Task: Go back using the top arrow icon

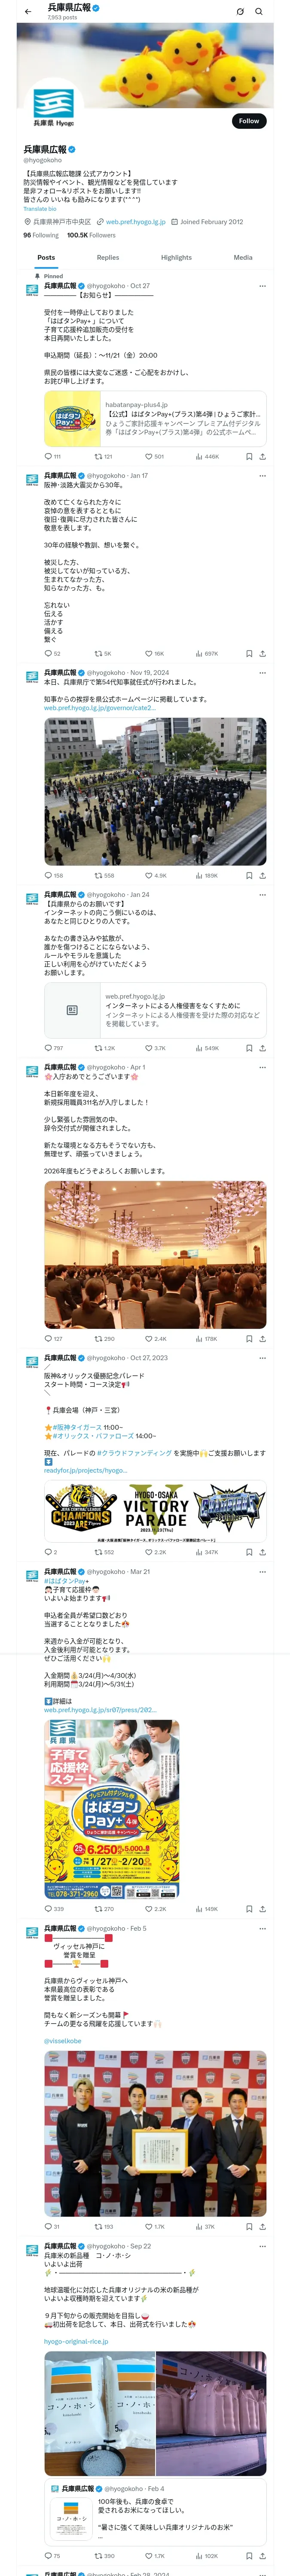Action: pyautogui.click(x=28, y=12)
